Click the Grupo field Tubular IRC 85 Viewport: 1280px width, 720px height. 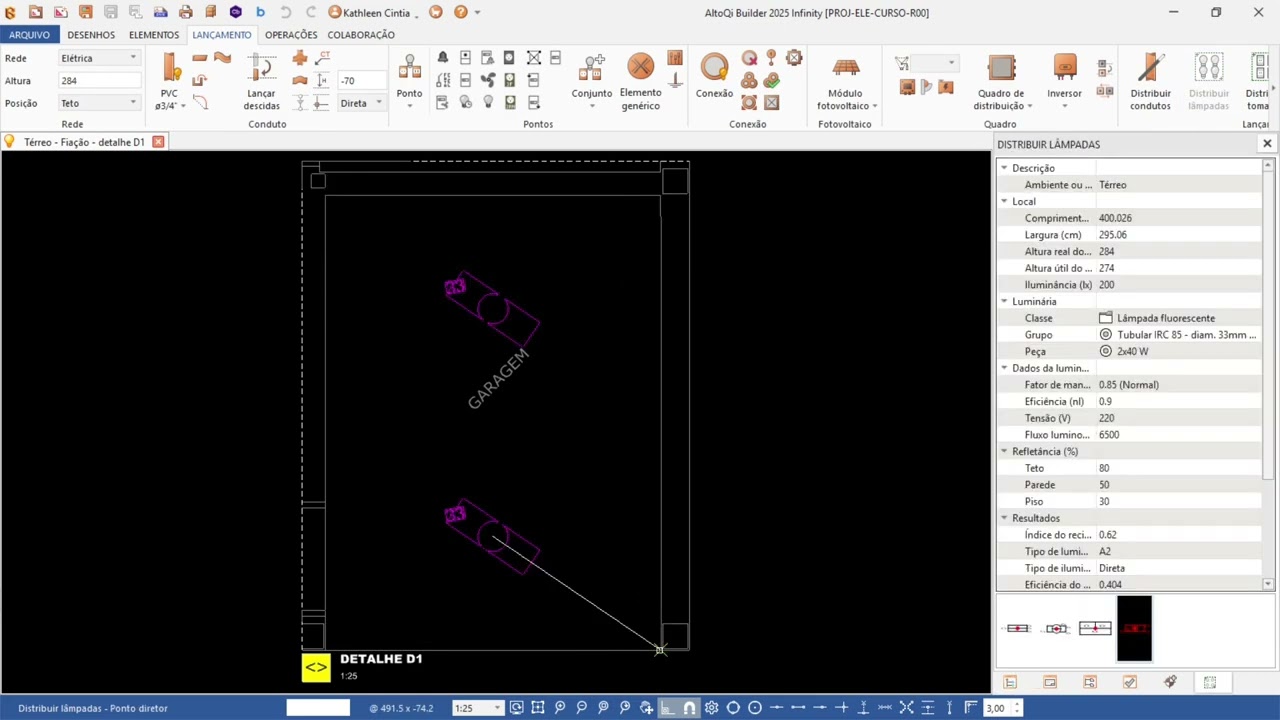click(1179, 335)
